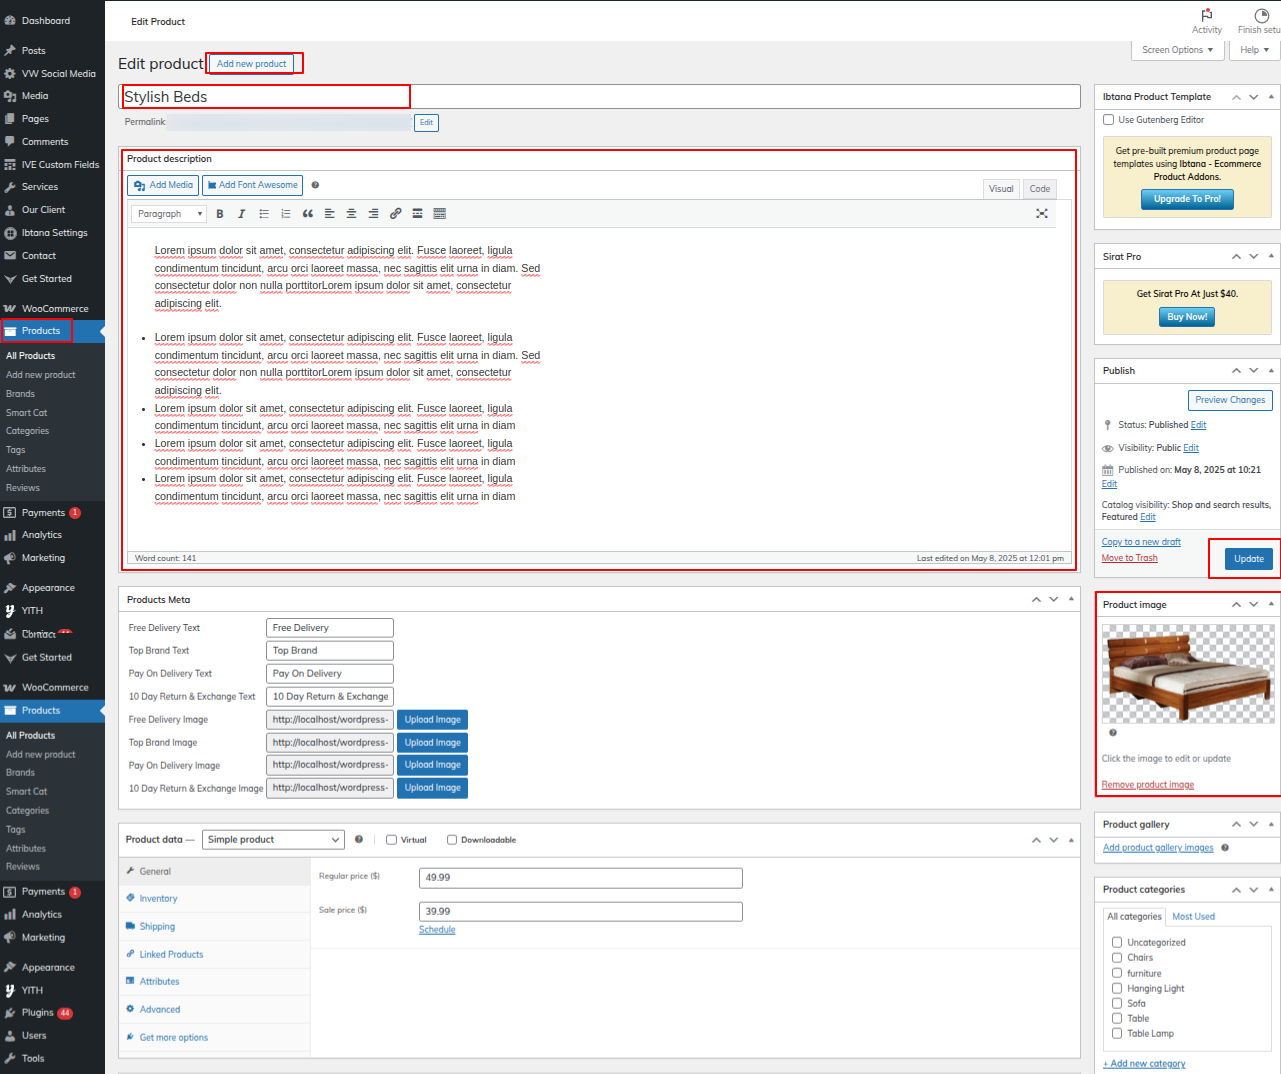Screen dimensions: 1281x1074
Task: Click the bed product image thumbnail
Action: [1187, 673]
